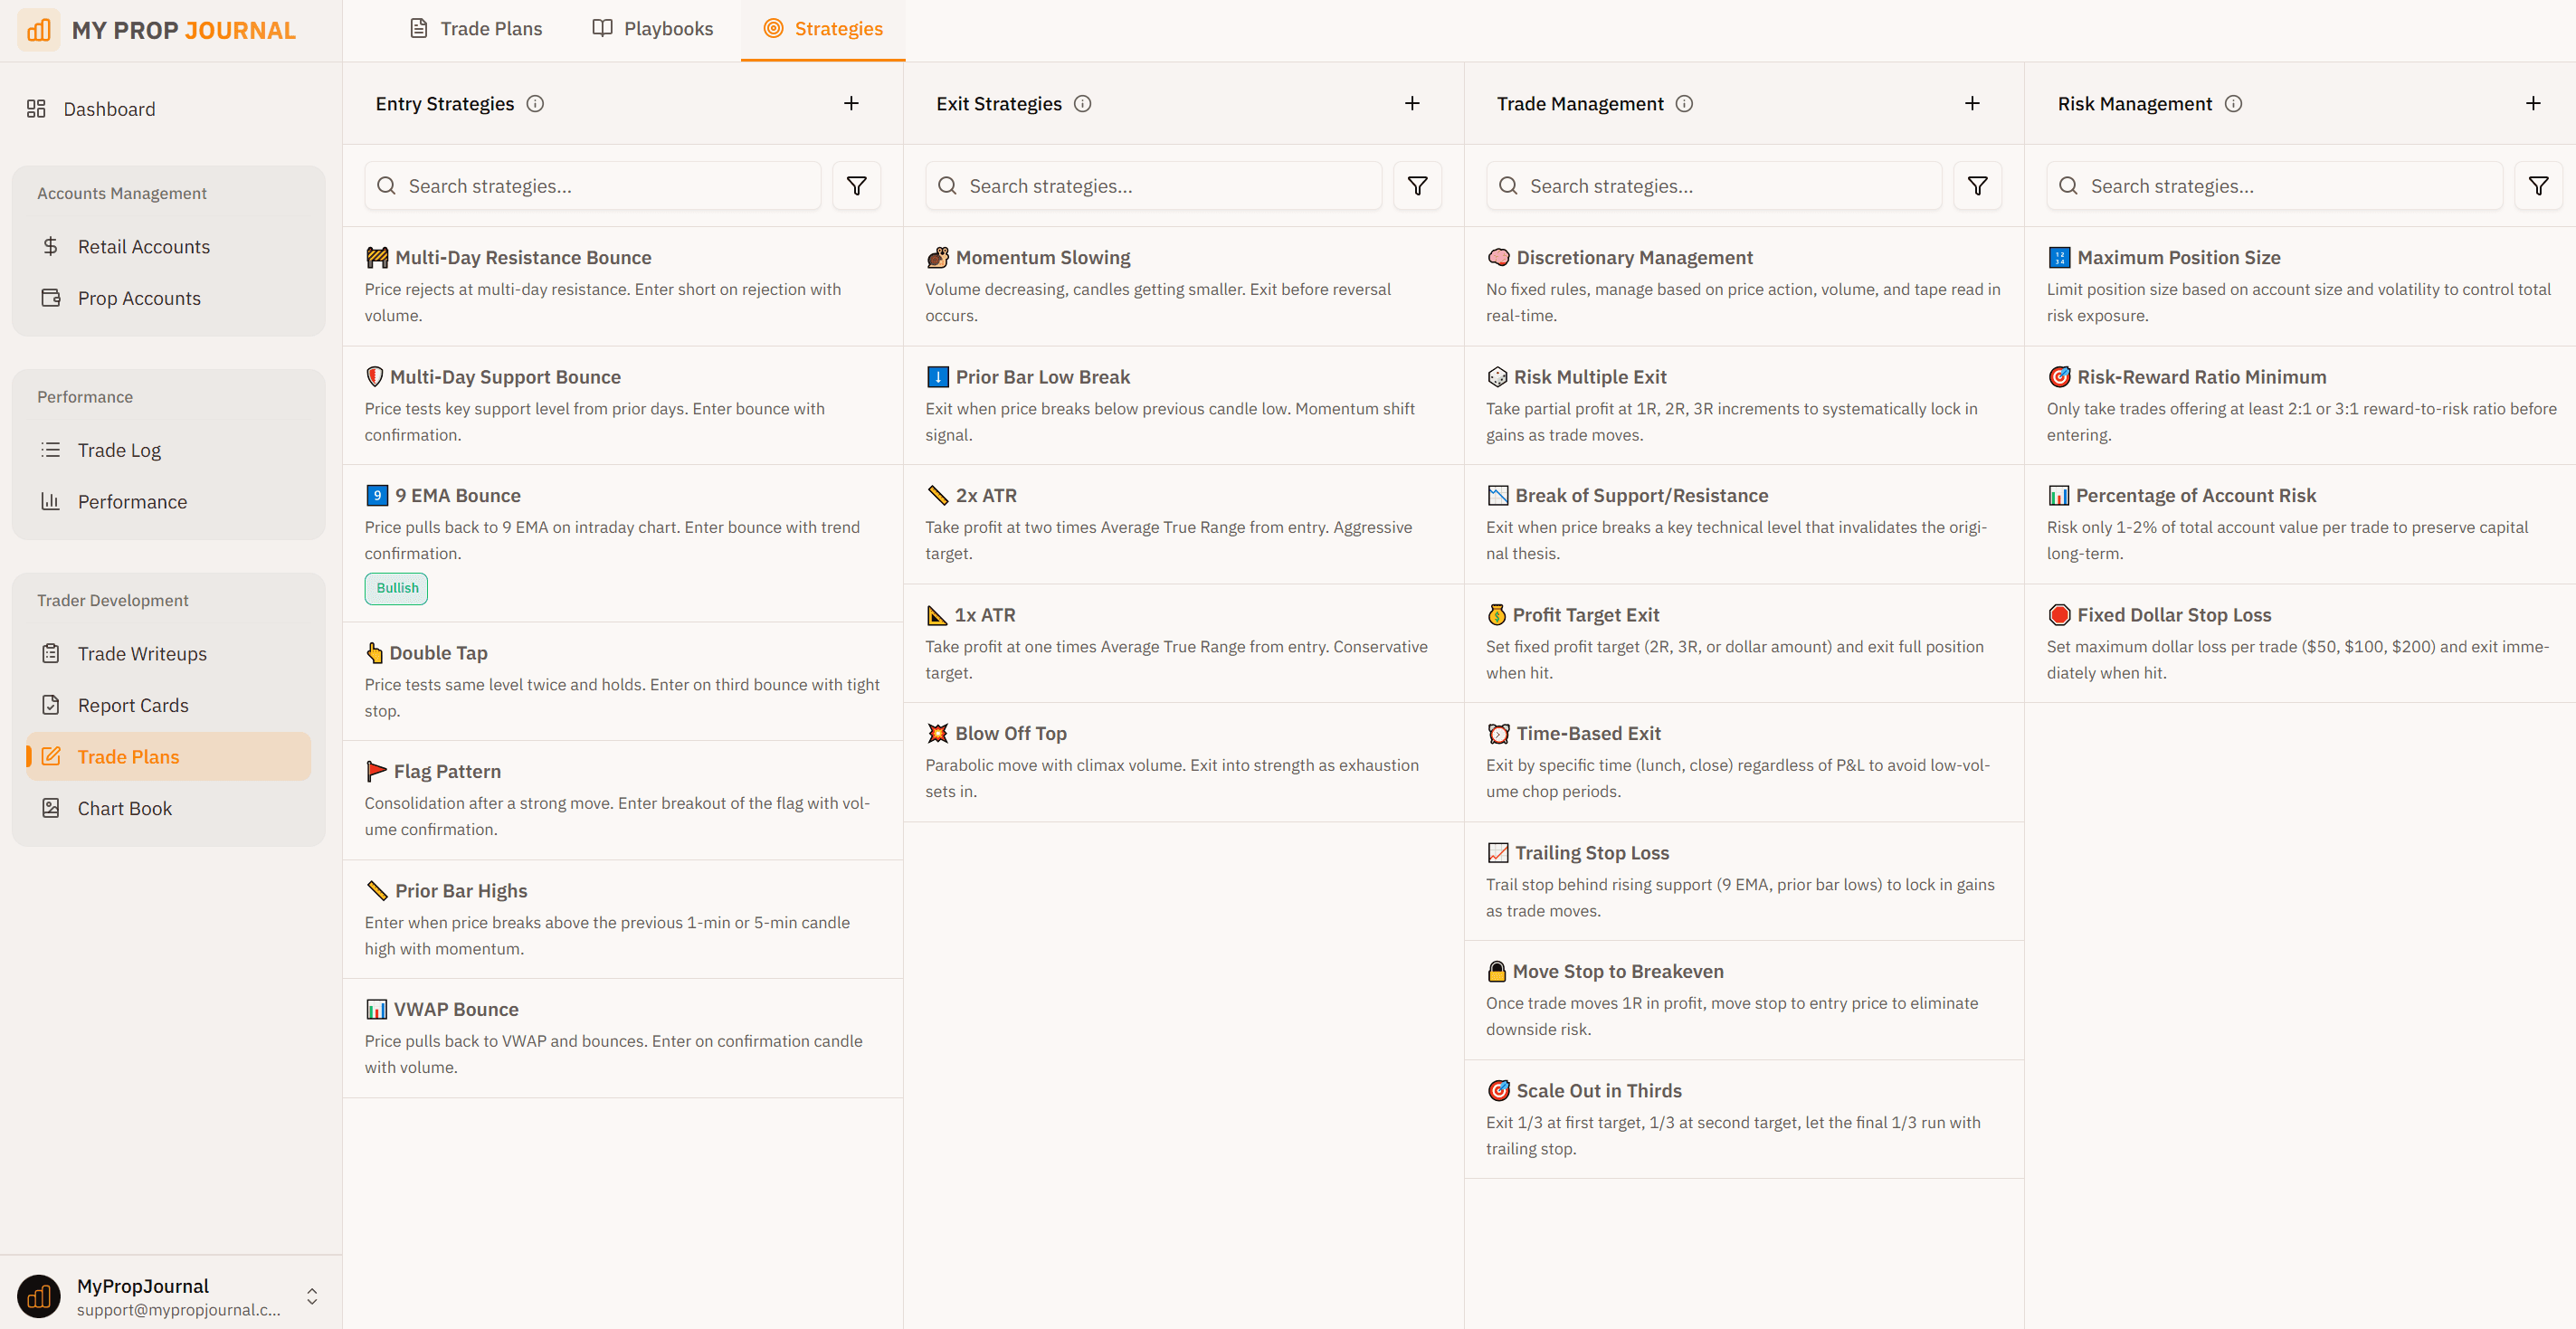Click the Performance bar chart icon

pos(51,502)
